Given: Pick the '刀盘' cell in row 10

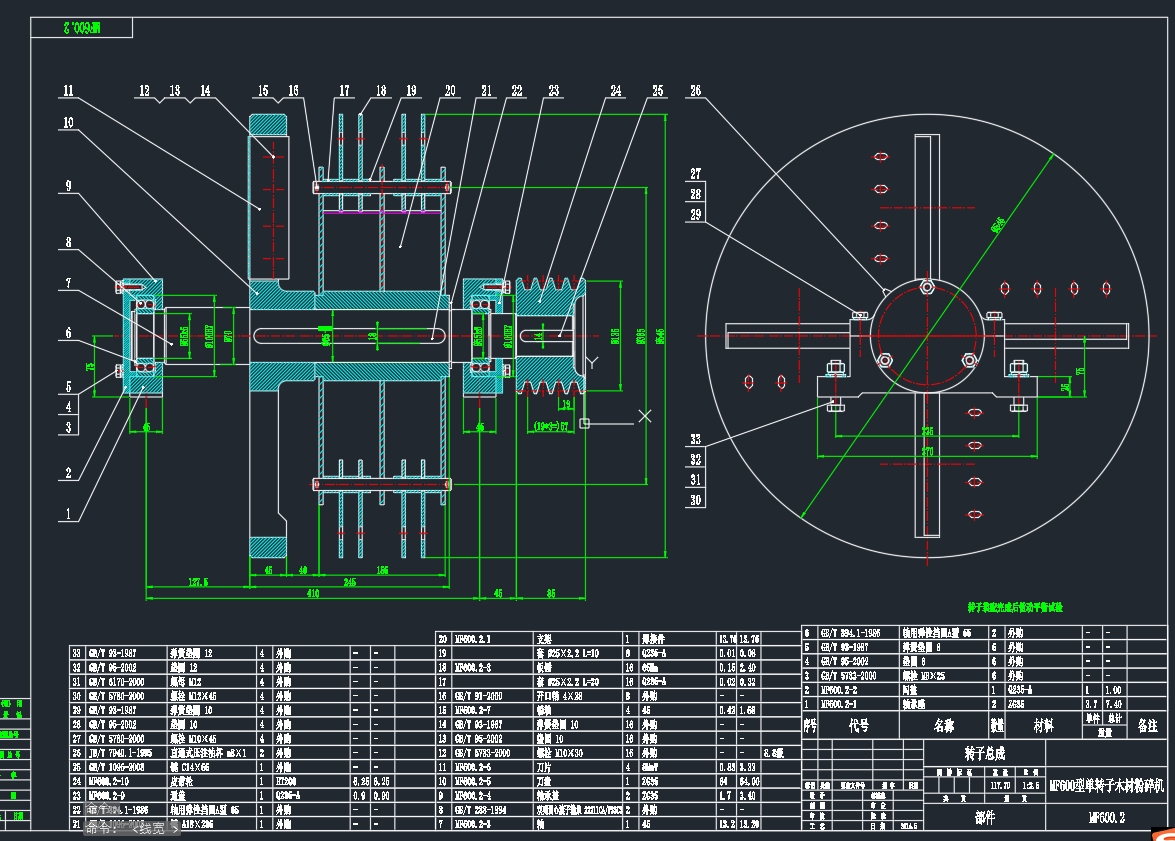Looking at the screenshot, I should pyautogui.click(x=579, y=782).
